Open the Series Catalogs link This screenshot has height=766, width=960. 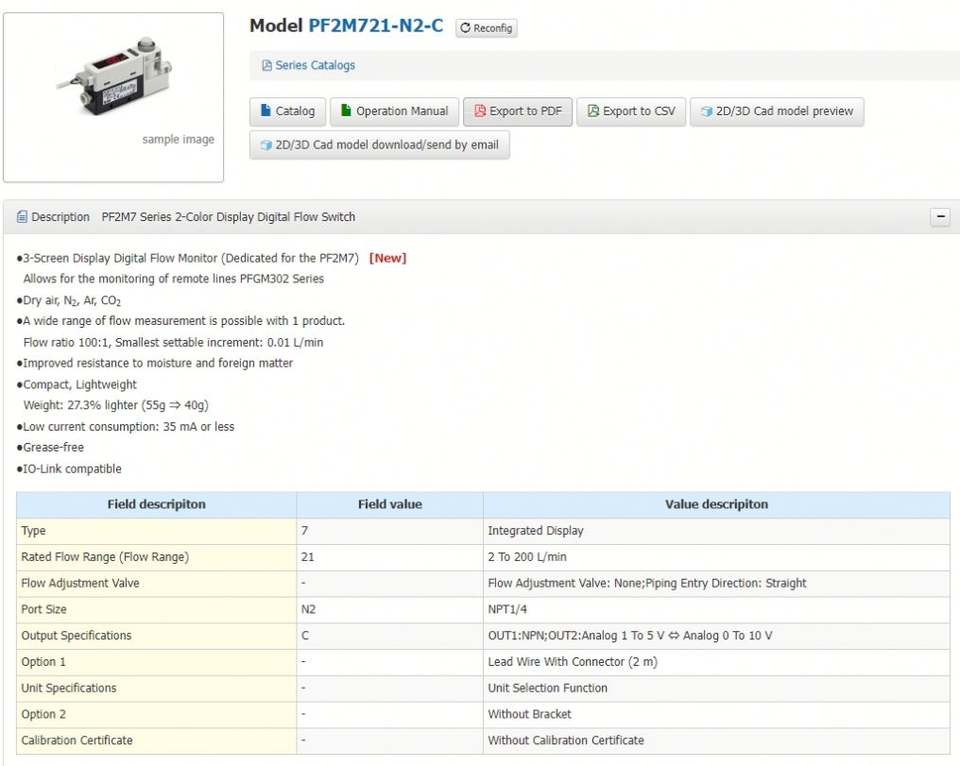point(315,66)
